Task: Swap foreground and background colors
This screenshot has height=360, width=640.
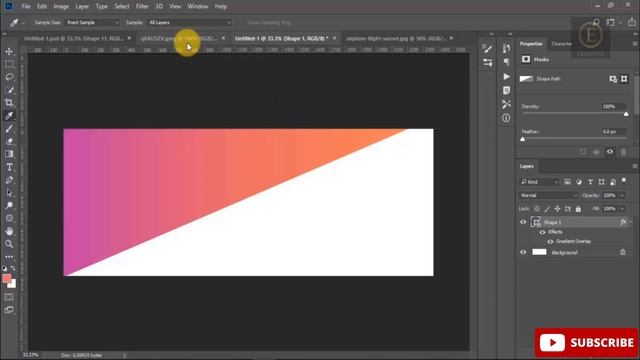Action: pyautogui.click(x=13, y=268)
